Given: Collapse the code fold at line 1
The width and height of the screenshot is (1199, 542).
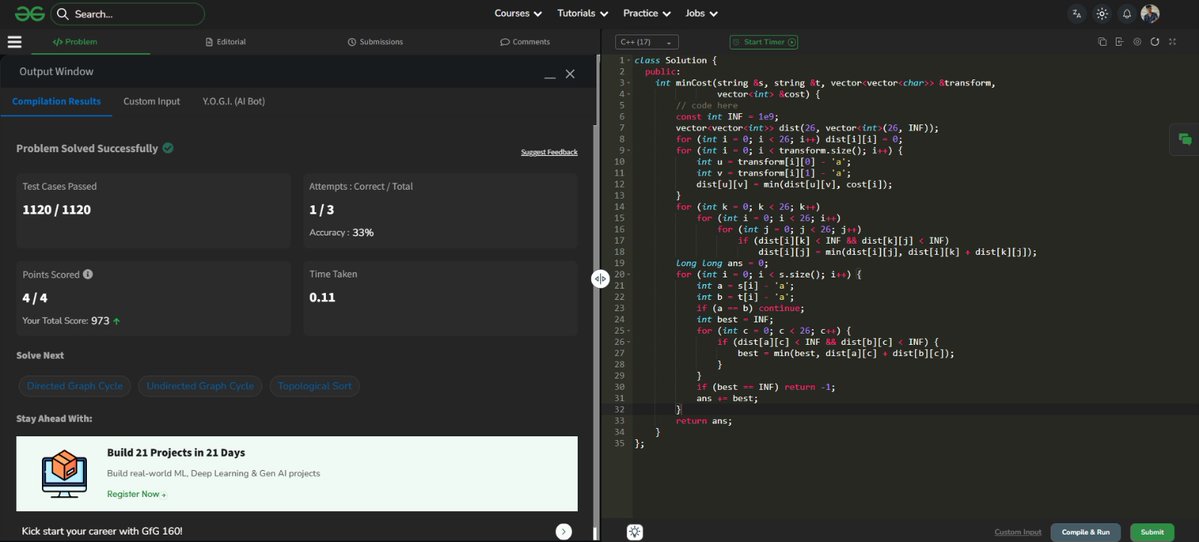Looking at the screenshot, I should click(628, 60).
